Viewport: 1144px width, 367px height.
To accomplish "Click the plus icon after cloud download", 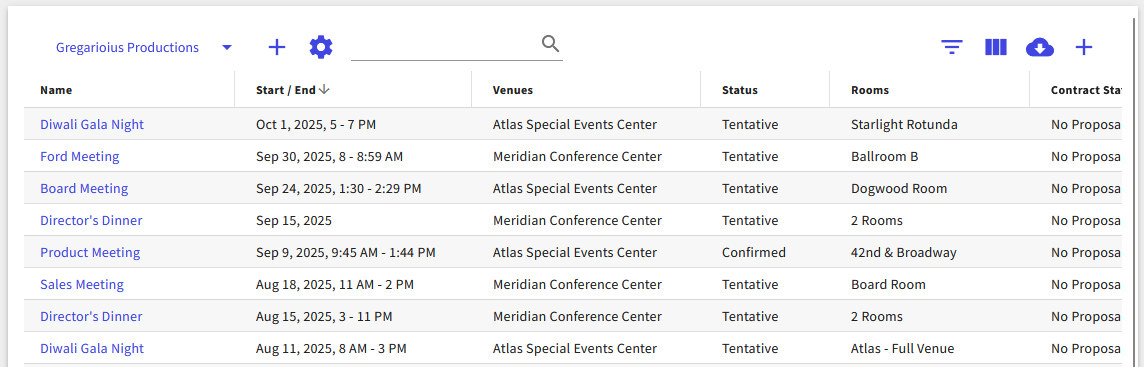I will (1084, 47).
